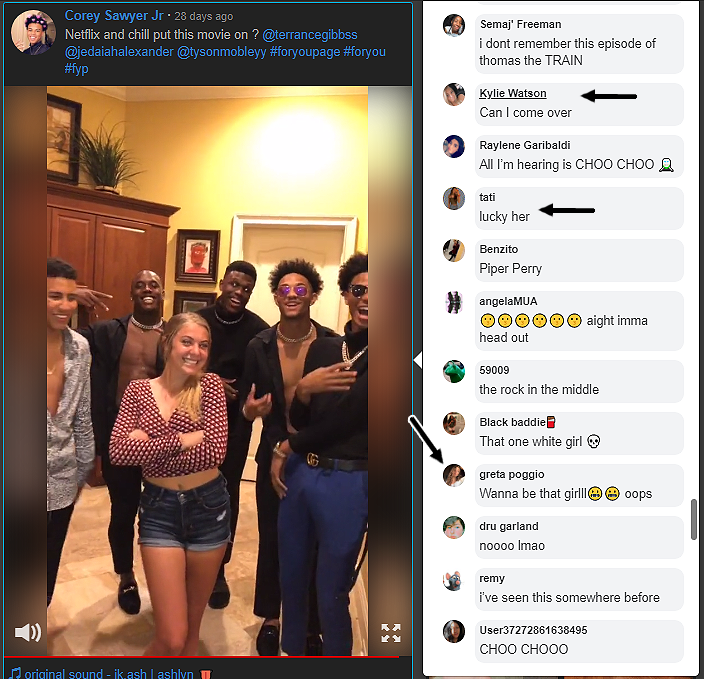Click the comments scrollbar thumb
The height and width of the screenshot is (679, 704).
tap(694, 519)
